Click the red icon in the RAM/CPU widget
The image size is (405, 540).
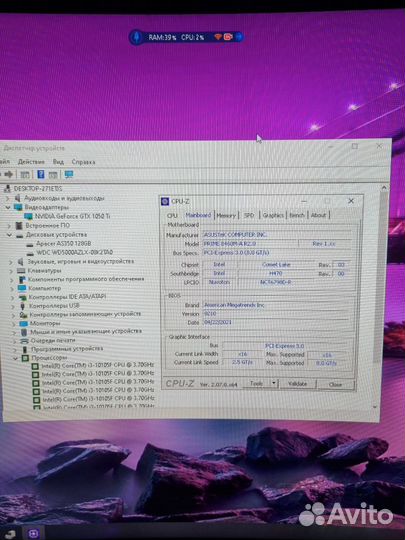228,37
